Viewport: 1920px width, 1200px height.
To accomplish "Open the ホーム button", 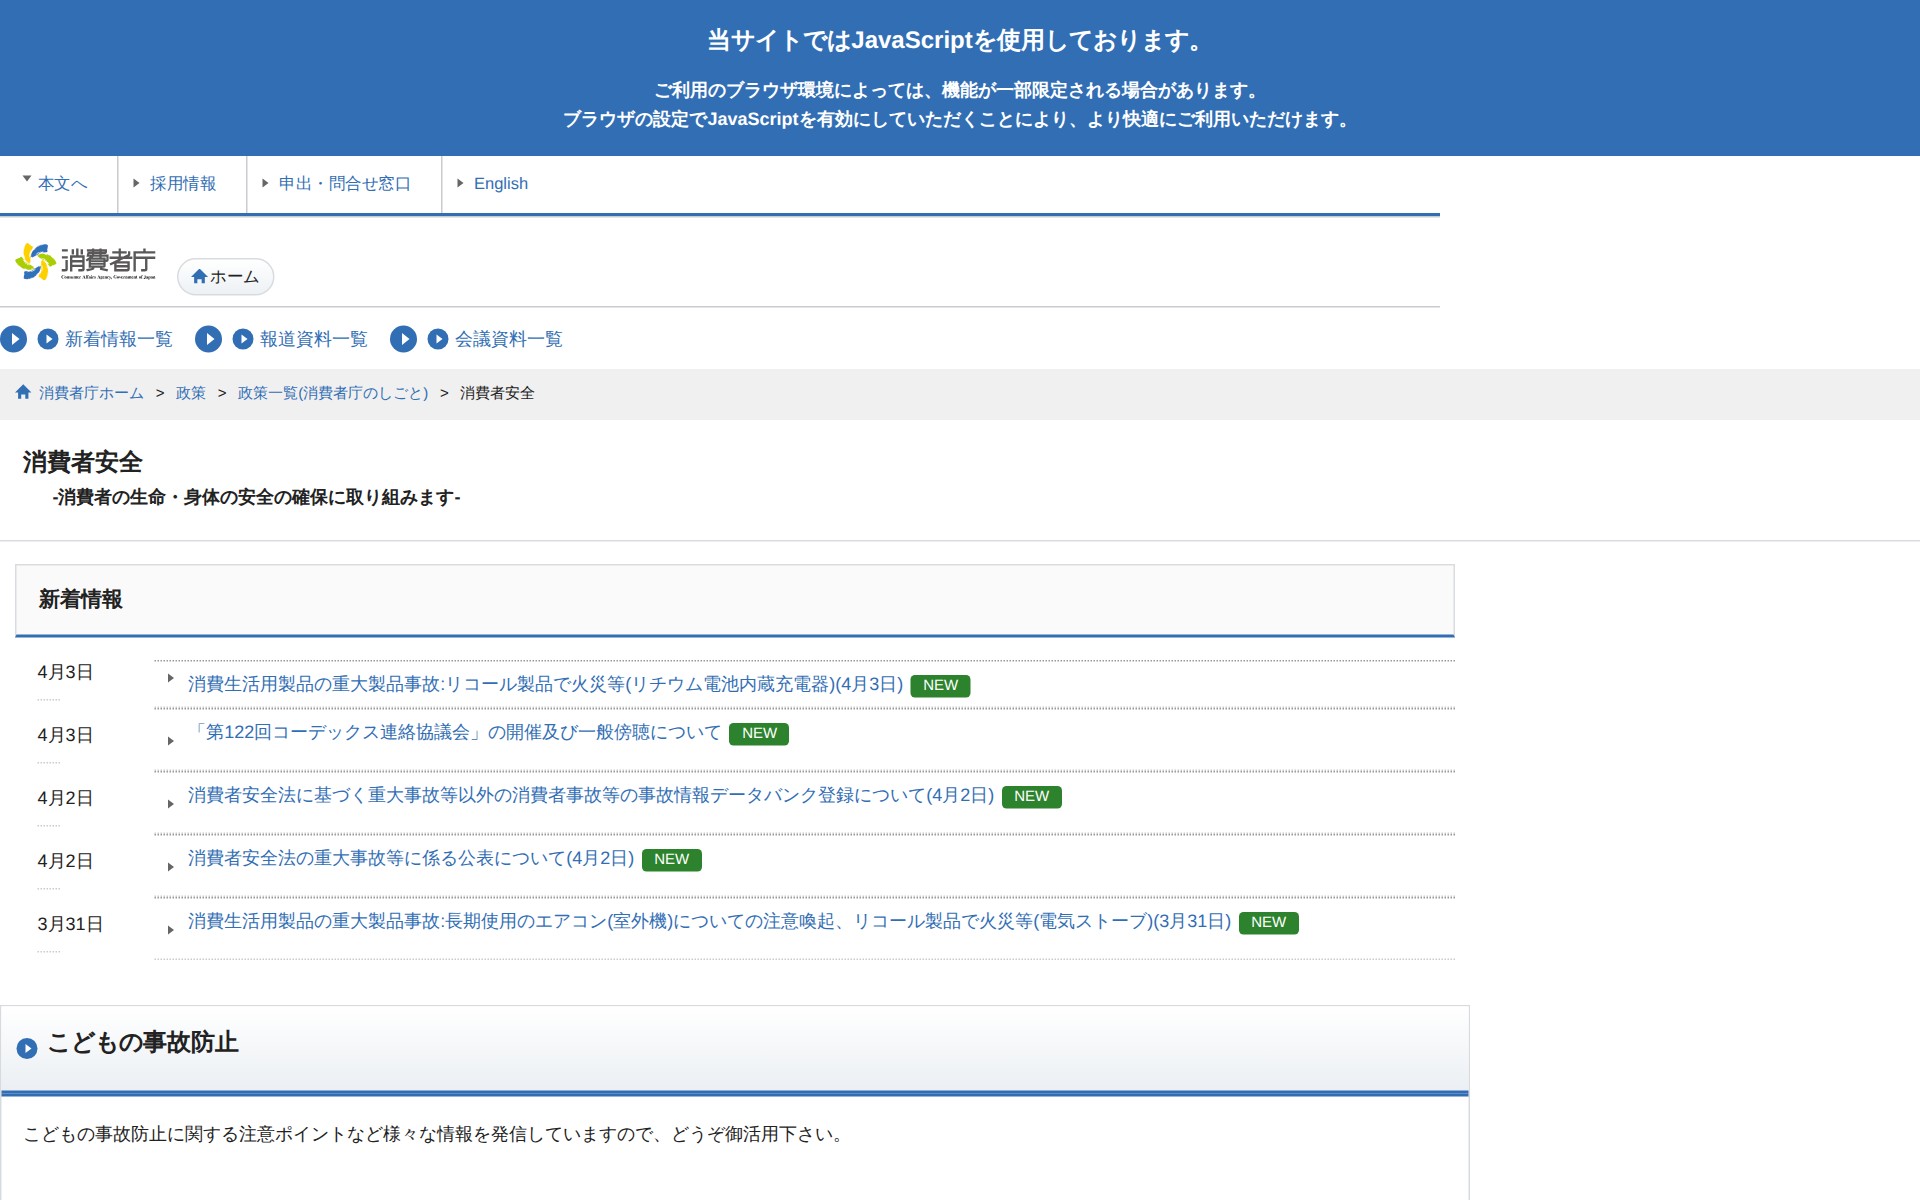I will 225,277.
